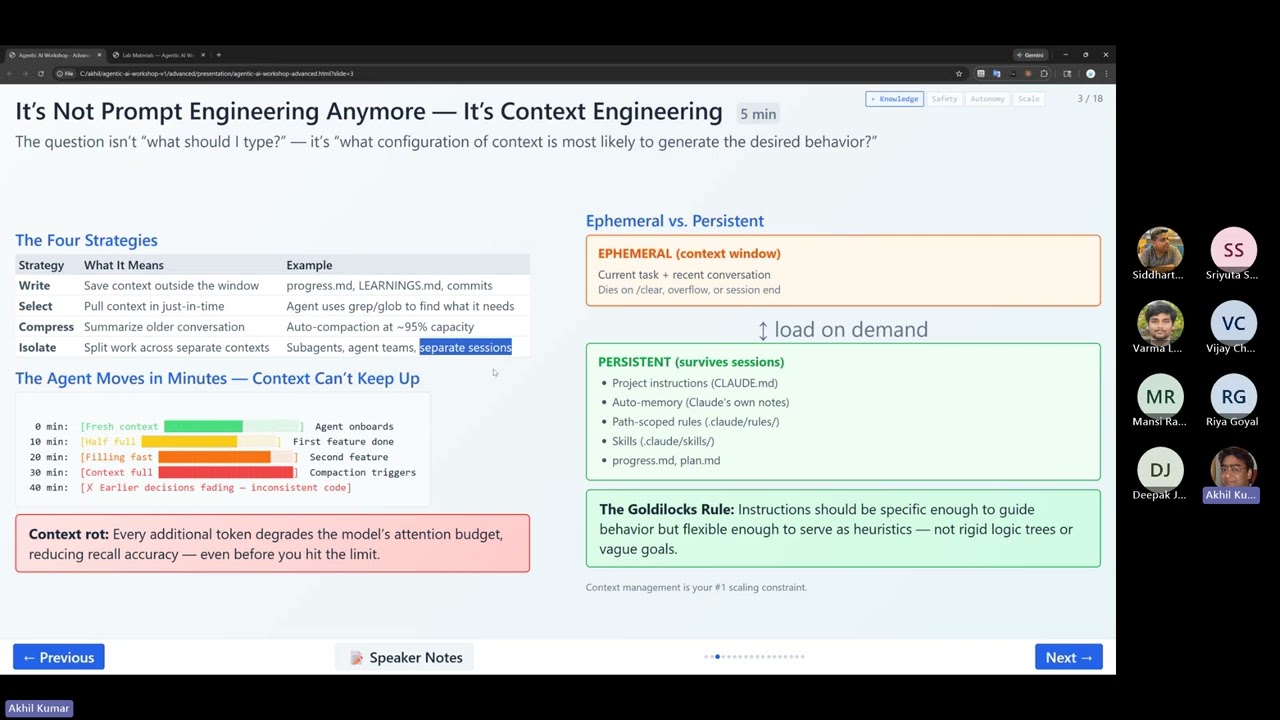Click the SS Sriyuta participant avatar
The width and height of the screenshot is (1280, 720).
coord(1233,250)
